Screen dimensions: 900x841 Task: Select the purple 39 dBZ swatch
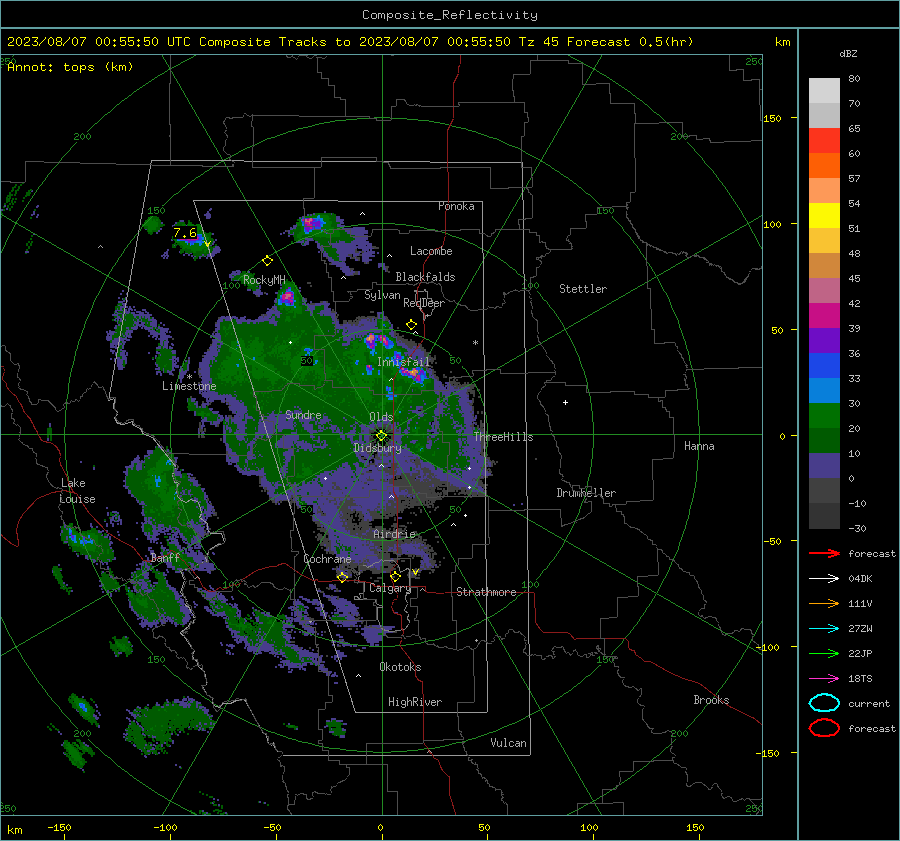824,340
